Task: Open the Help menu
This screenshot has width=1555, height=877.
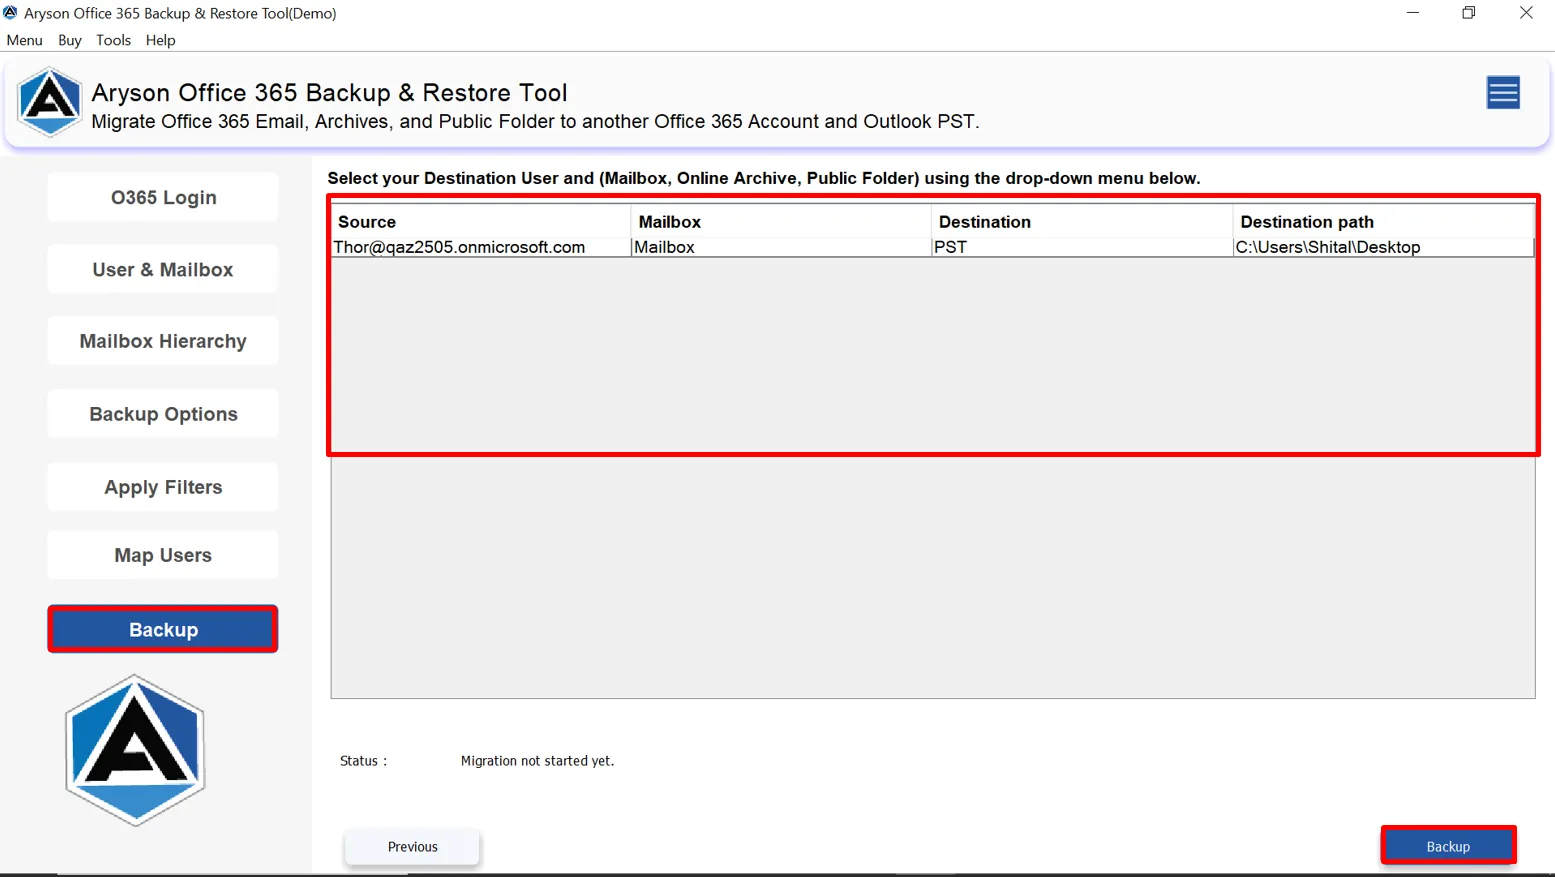Action: (160, 40)
